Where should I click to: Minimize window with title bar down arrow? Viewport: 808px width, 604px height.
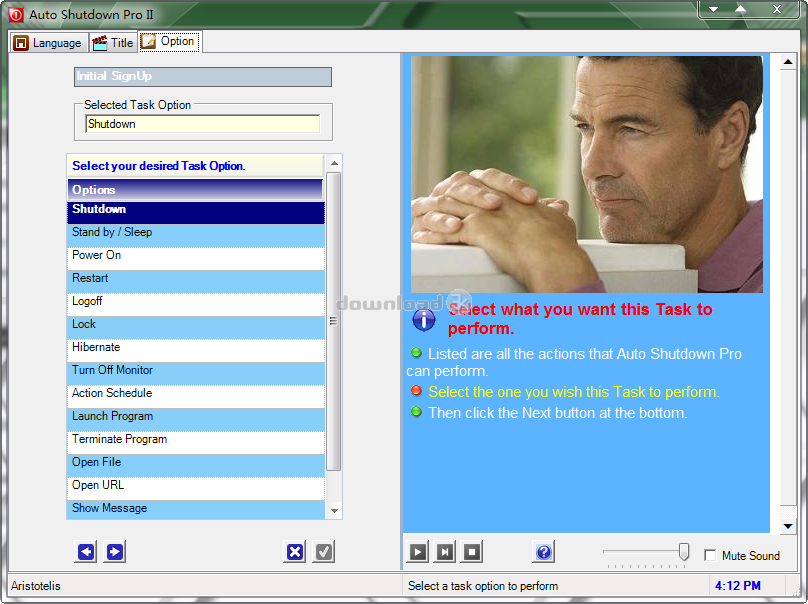tap(714, 9)
